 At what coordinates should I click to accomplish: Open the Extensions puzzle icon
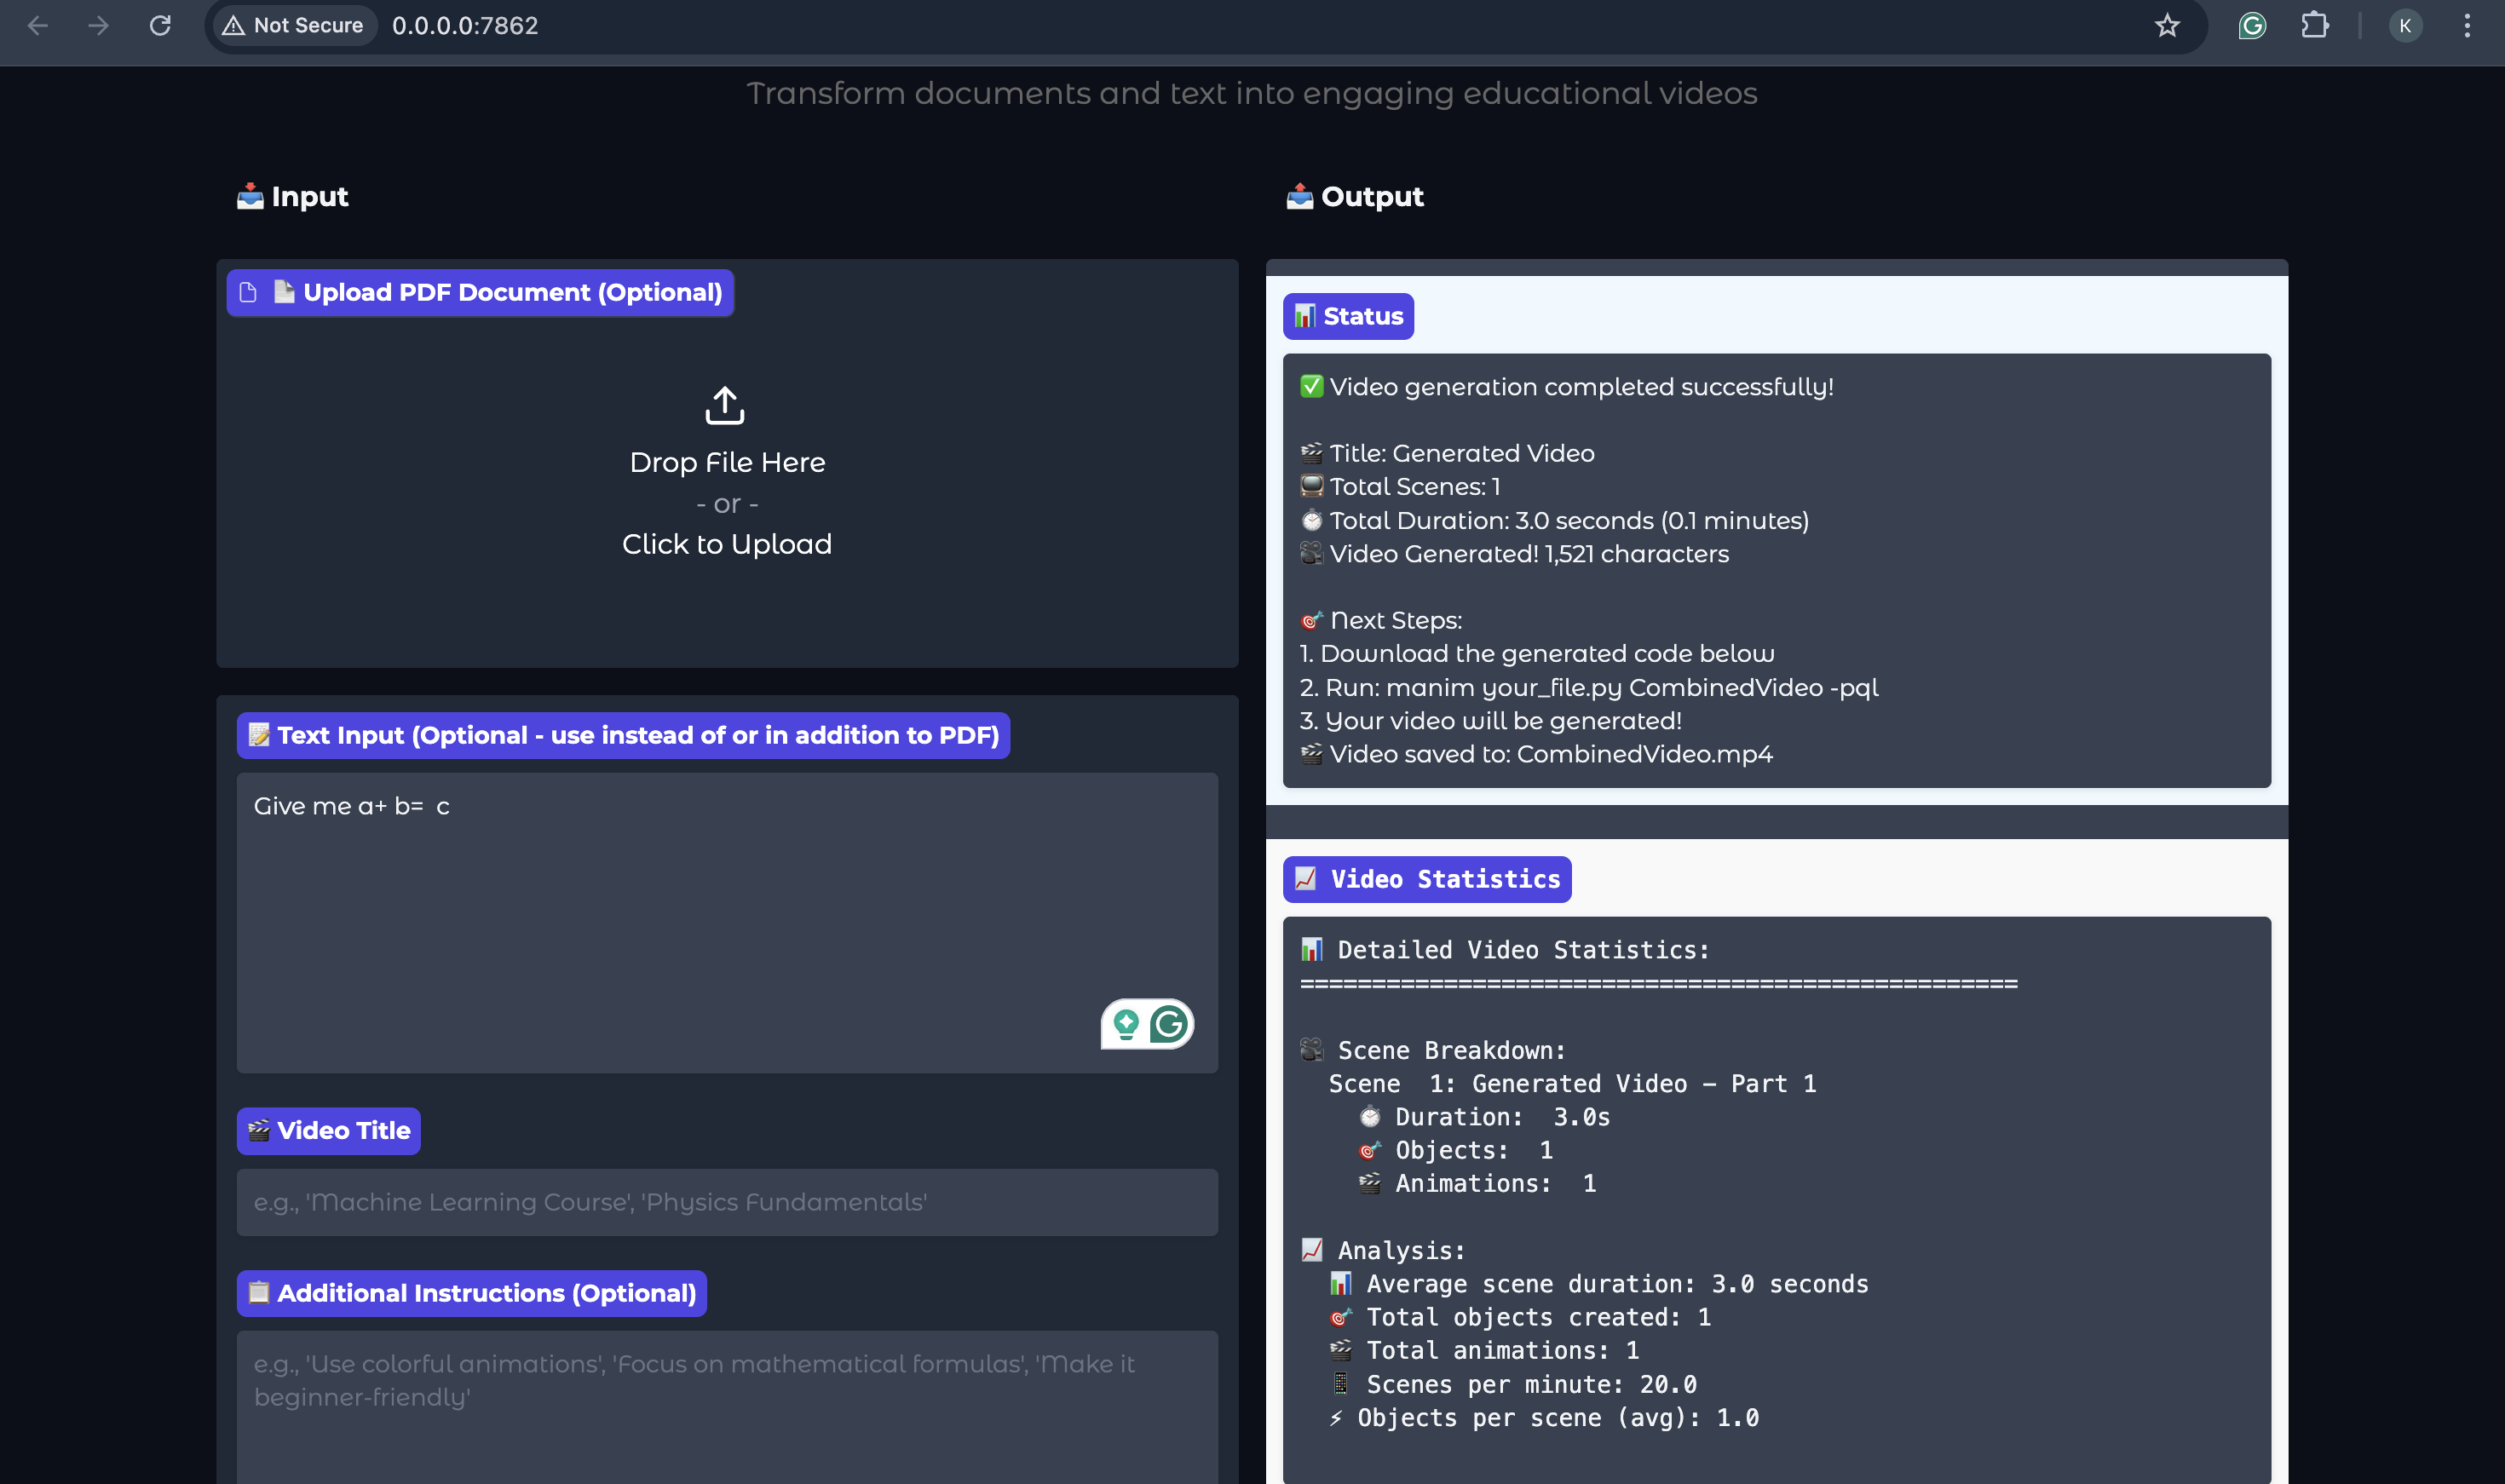tap(2314, 26)
